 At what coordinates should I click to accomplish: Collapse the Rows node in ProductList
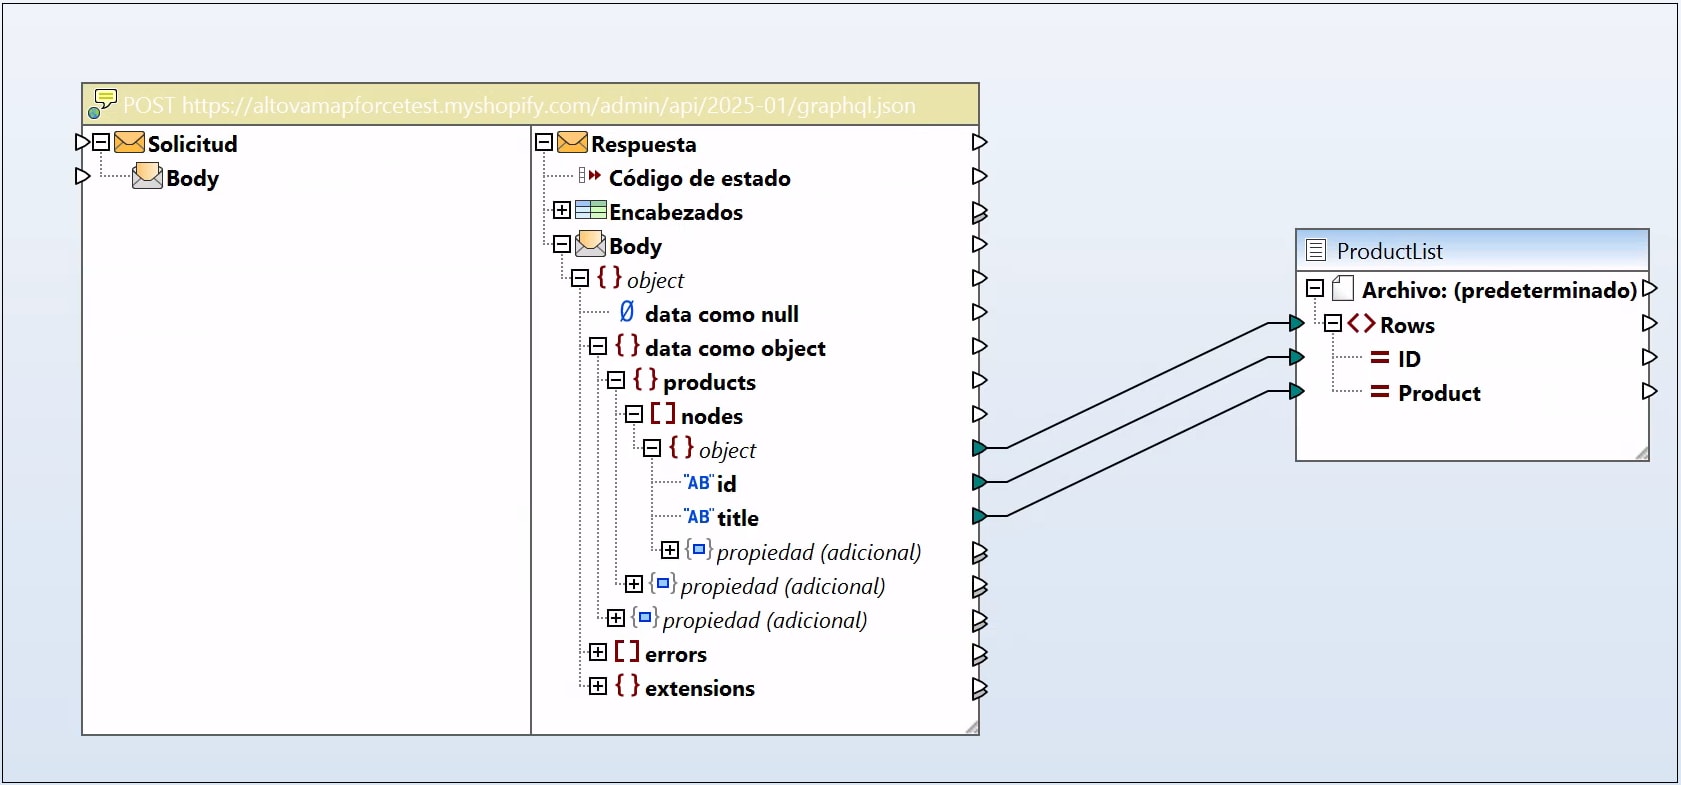1333,324
